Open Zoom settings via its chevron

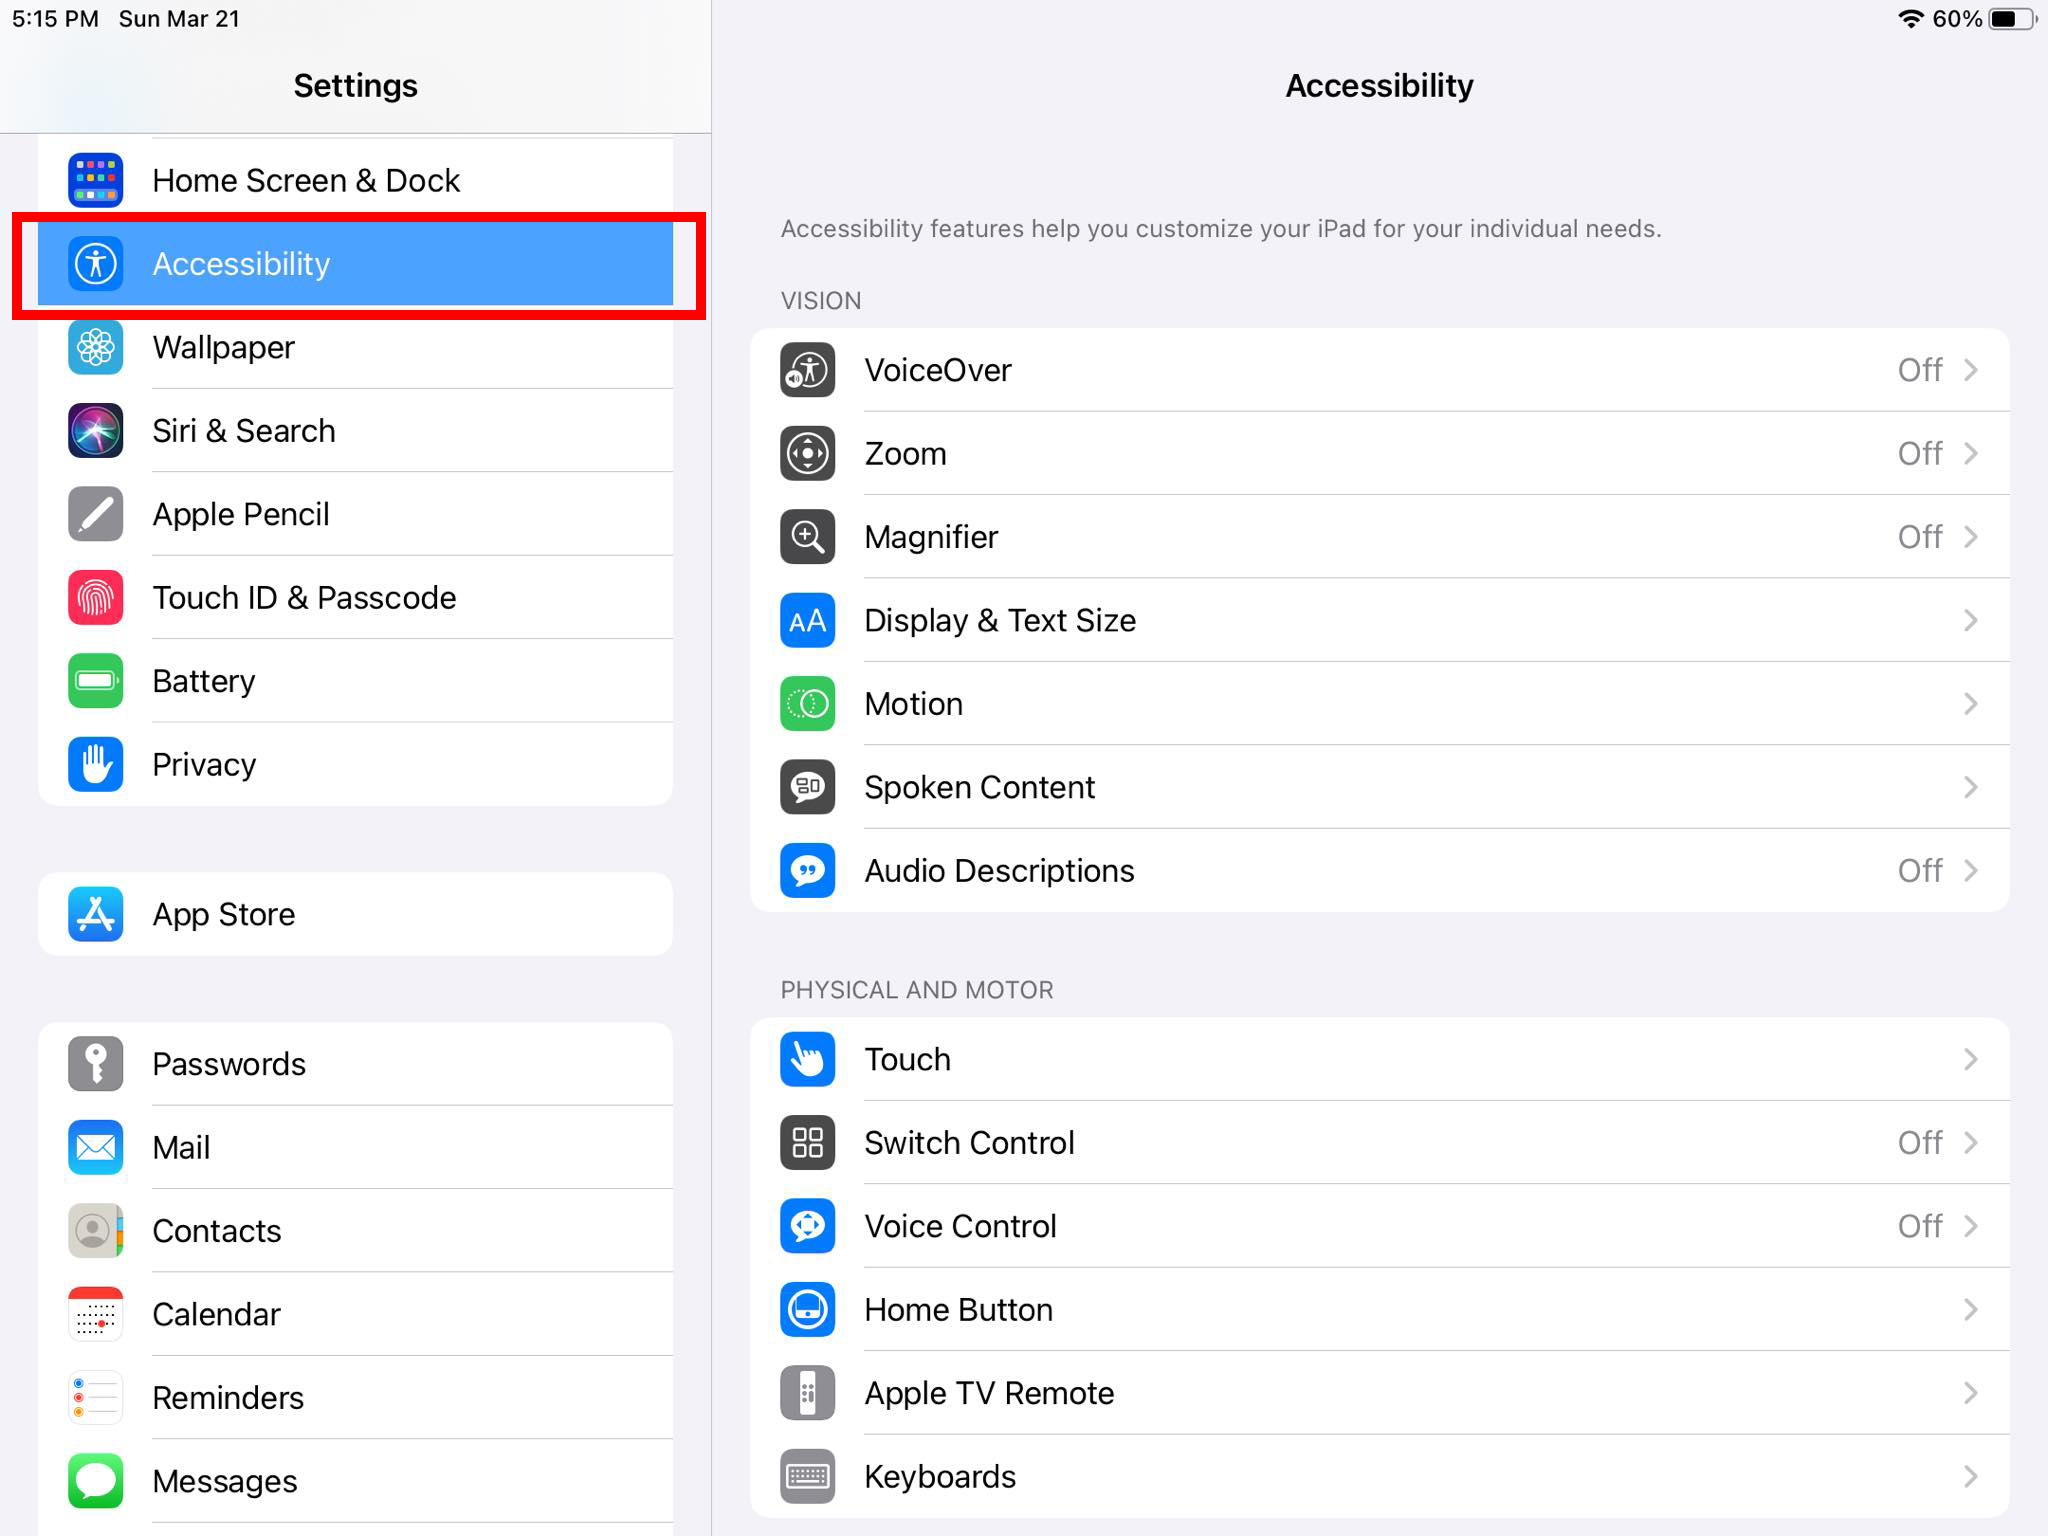point(1970,453)
